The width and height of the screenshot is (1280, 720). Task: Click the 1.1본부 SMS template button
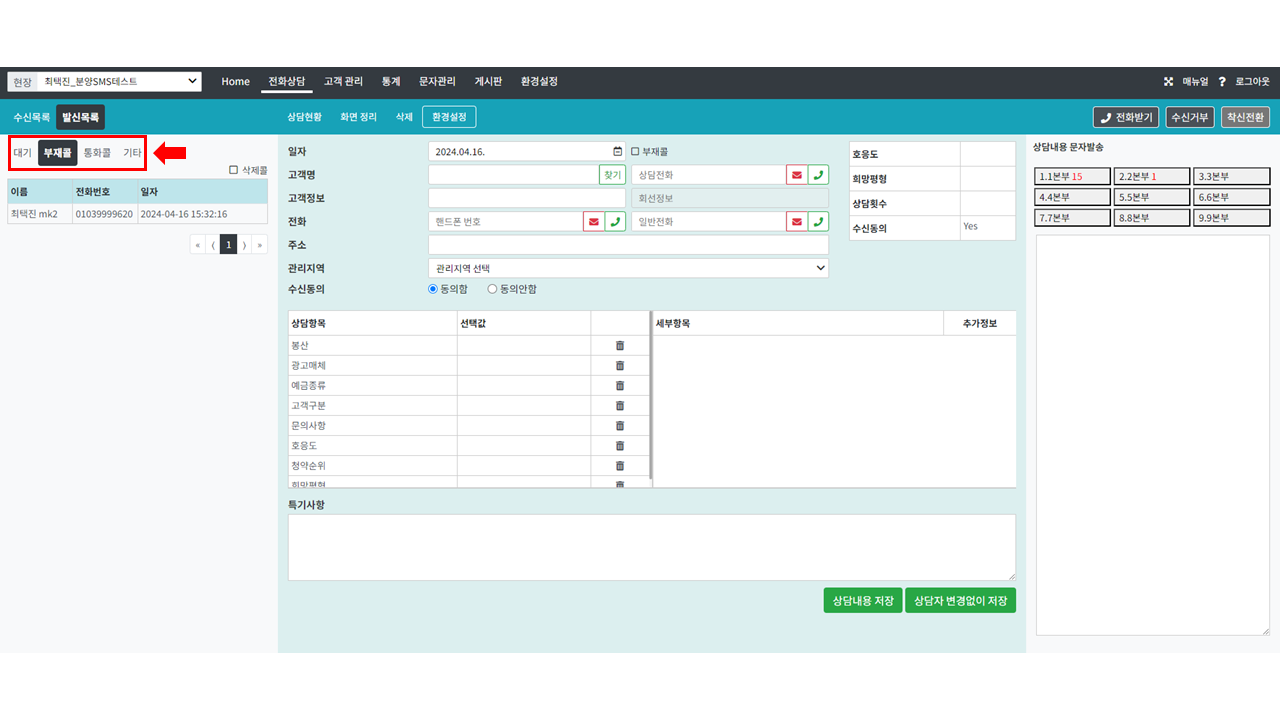point(1072,176)
